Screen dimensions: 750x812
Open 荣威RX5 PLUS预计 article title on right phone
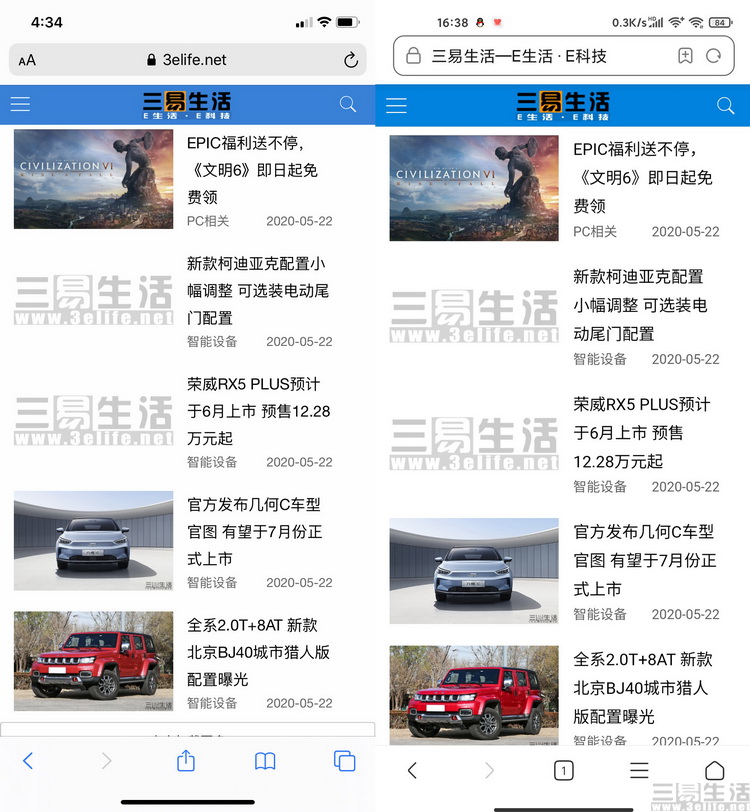pos(642,432)
